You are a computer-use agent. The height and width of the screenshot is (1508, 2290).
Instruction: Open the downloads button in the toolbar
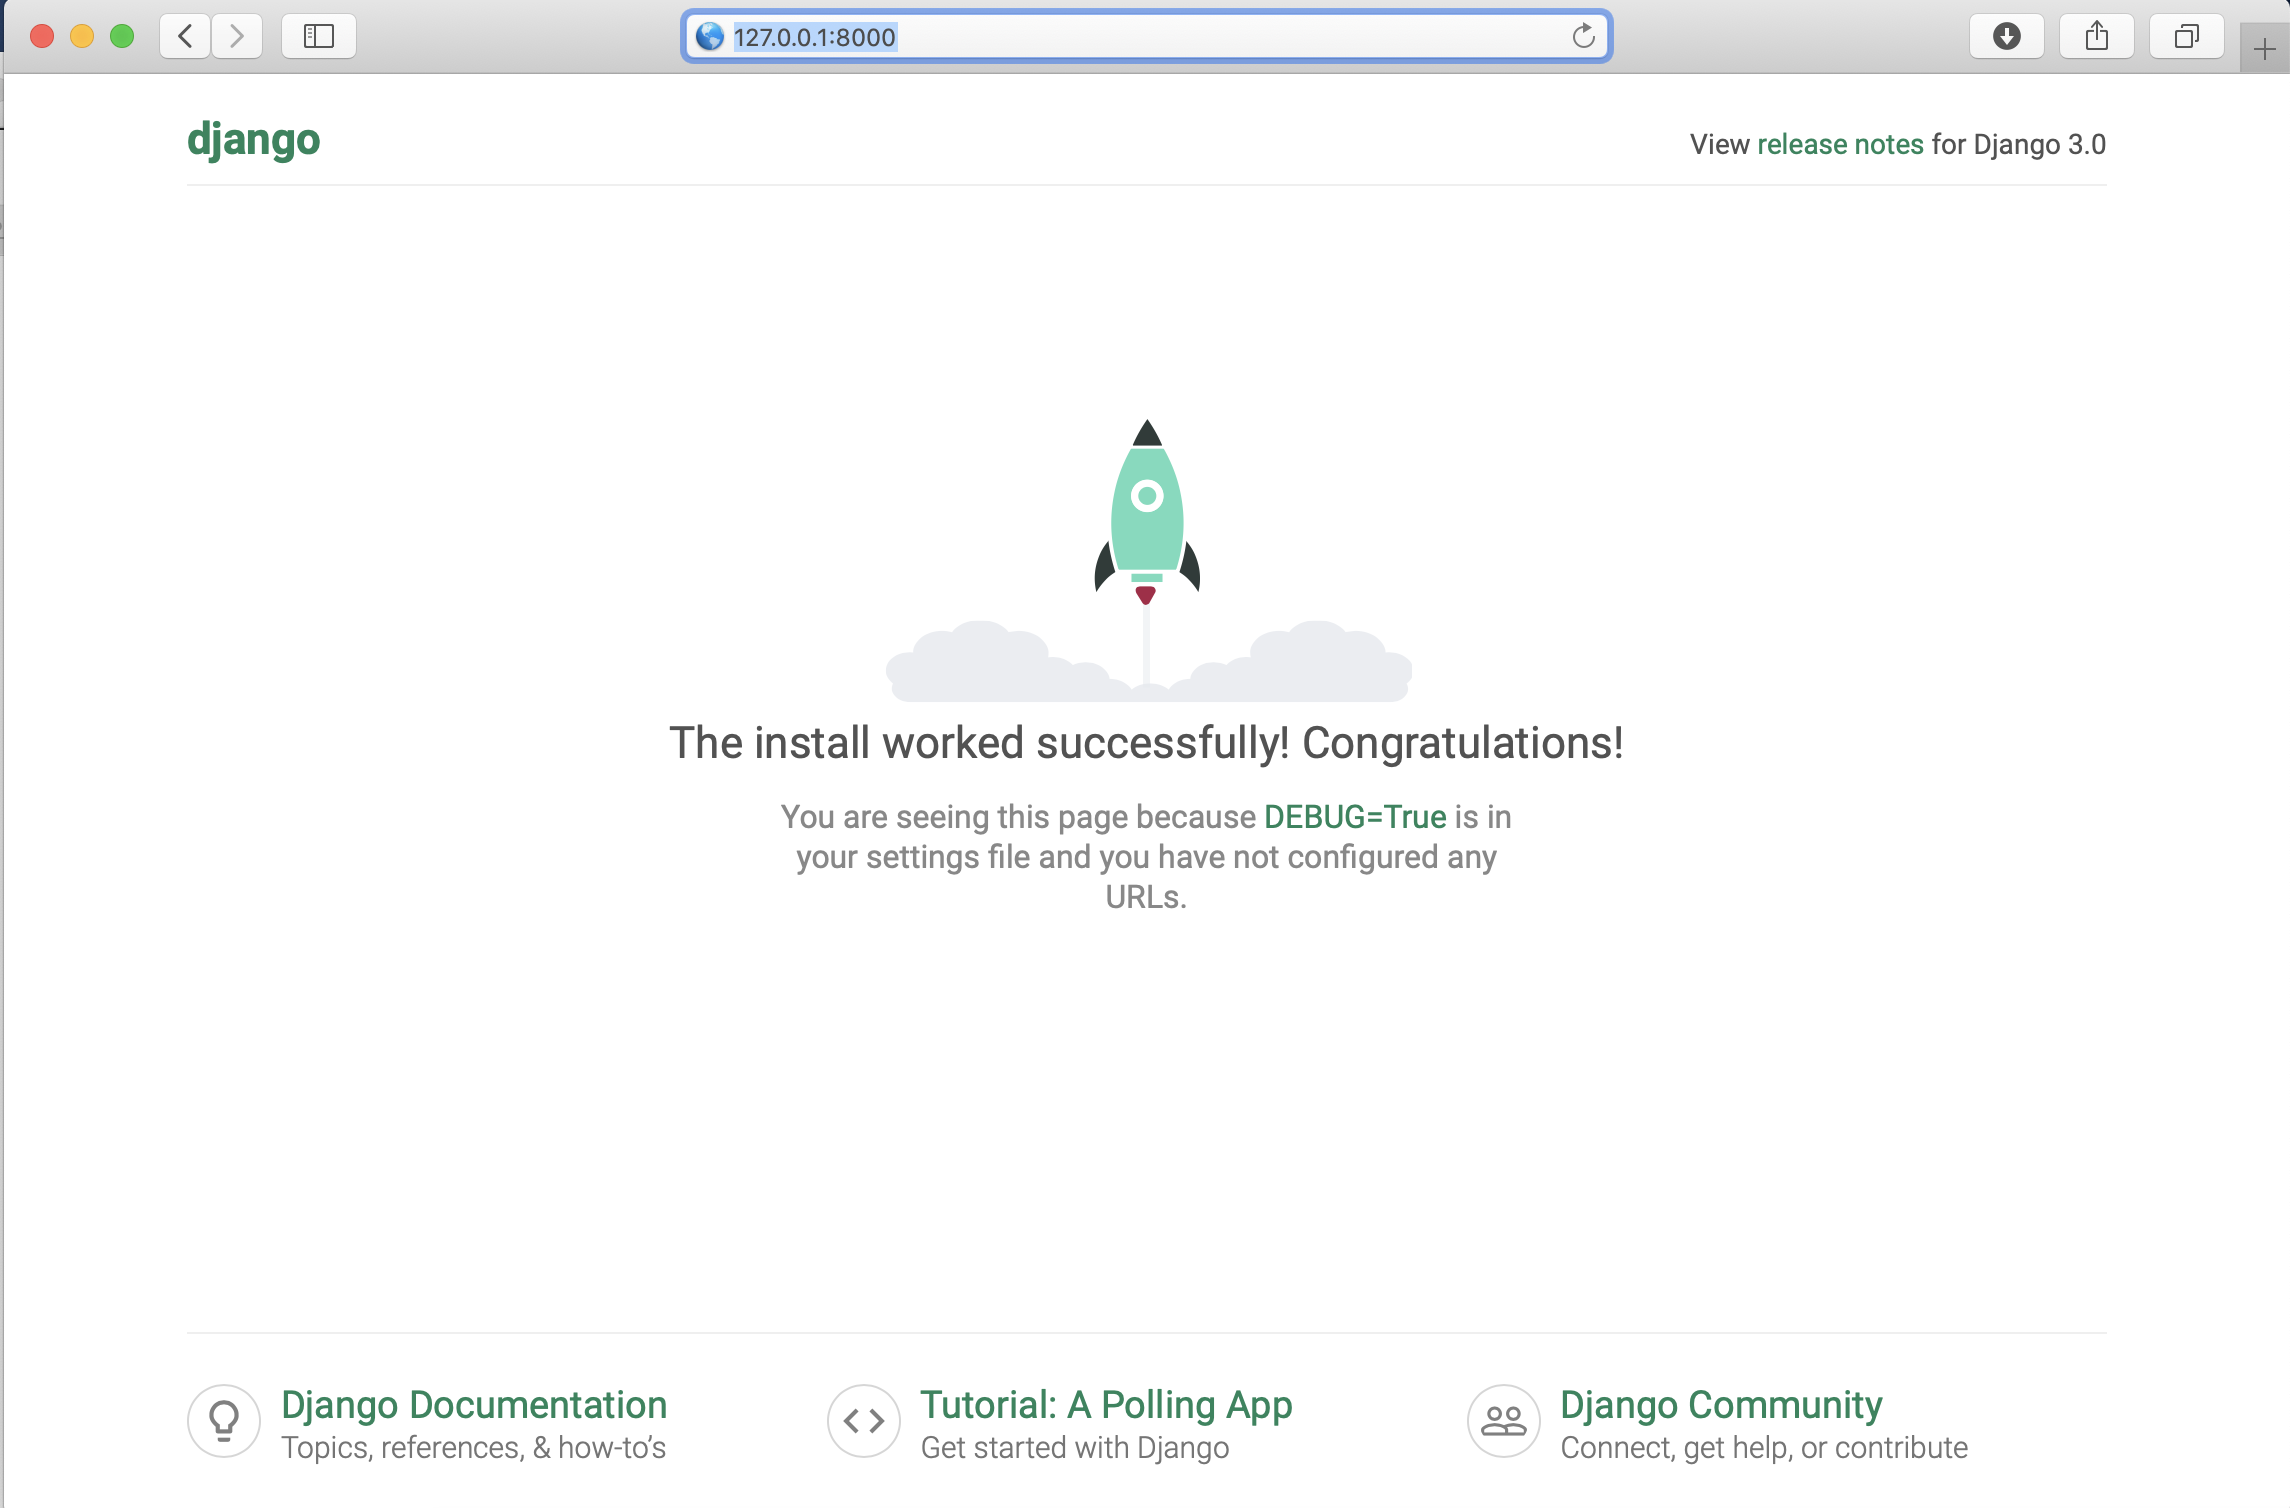pyautogui.click(x=2006, y=37)
